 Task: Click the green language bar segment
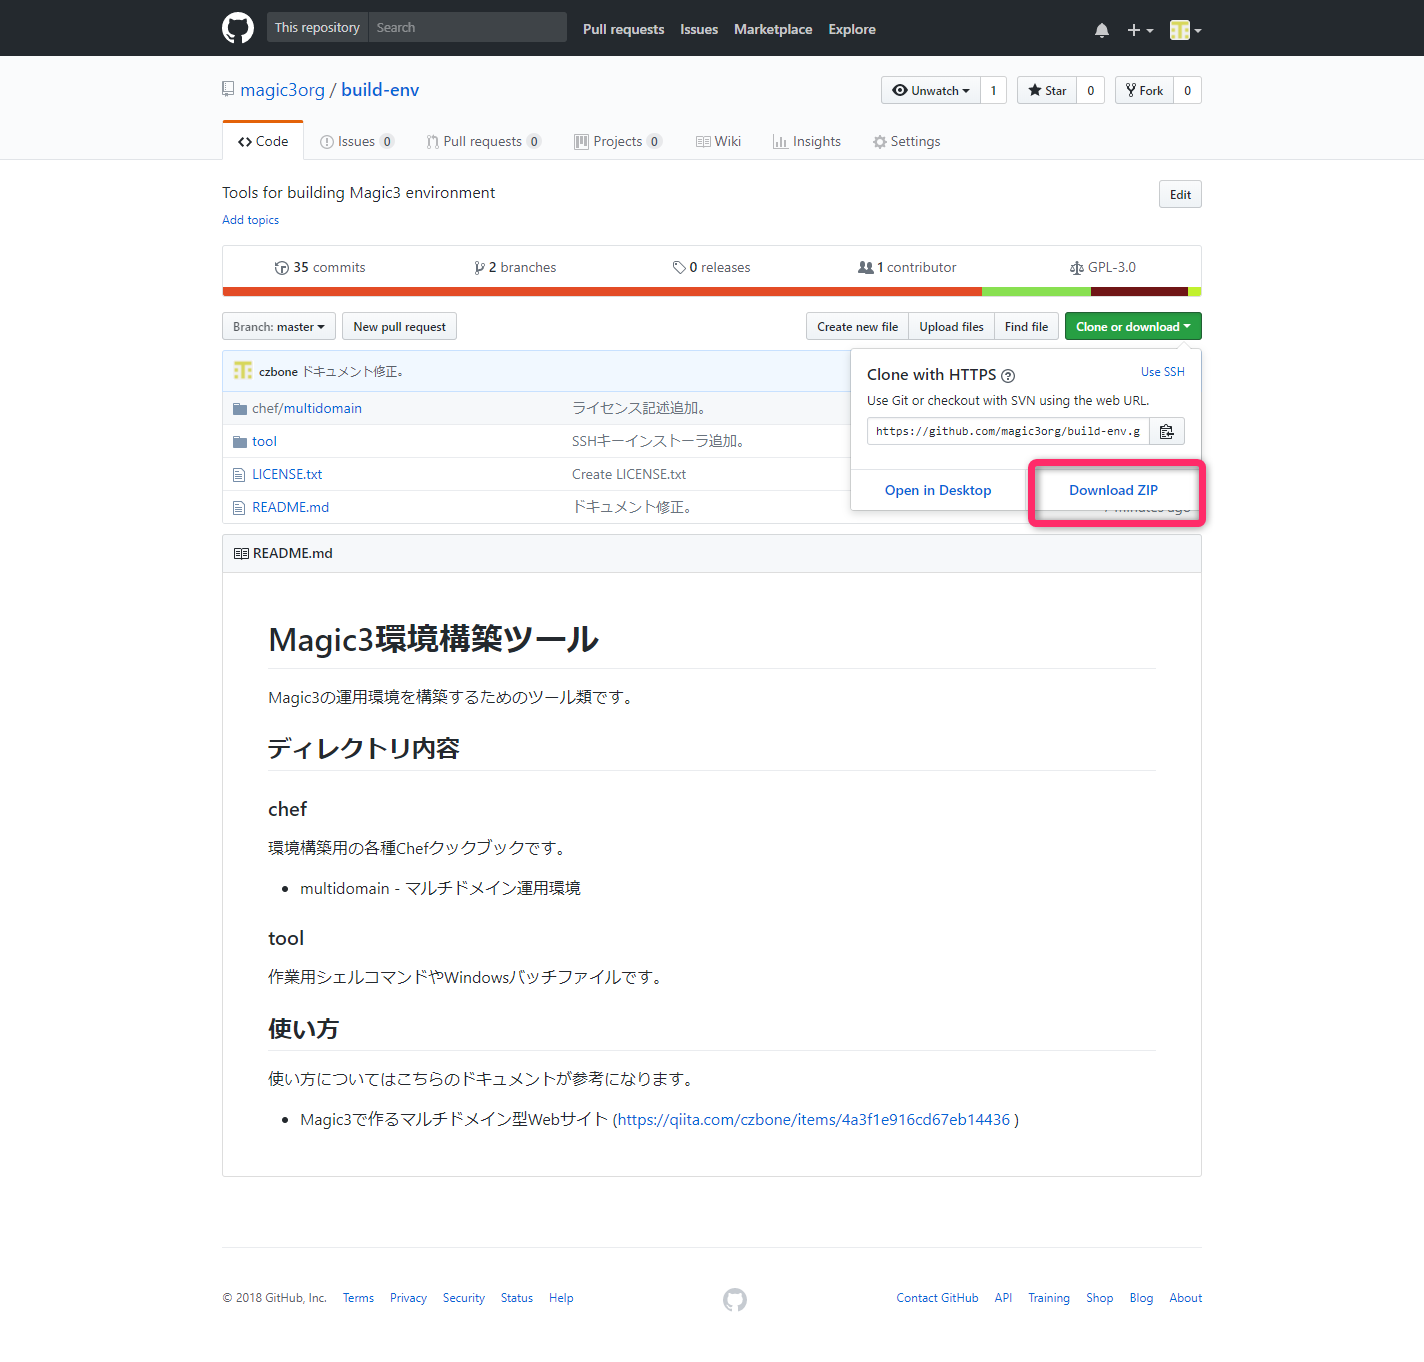click(1036, 292)
